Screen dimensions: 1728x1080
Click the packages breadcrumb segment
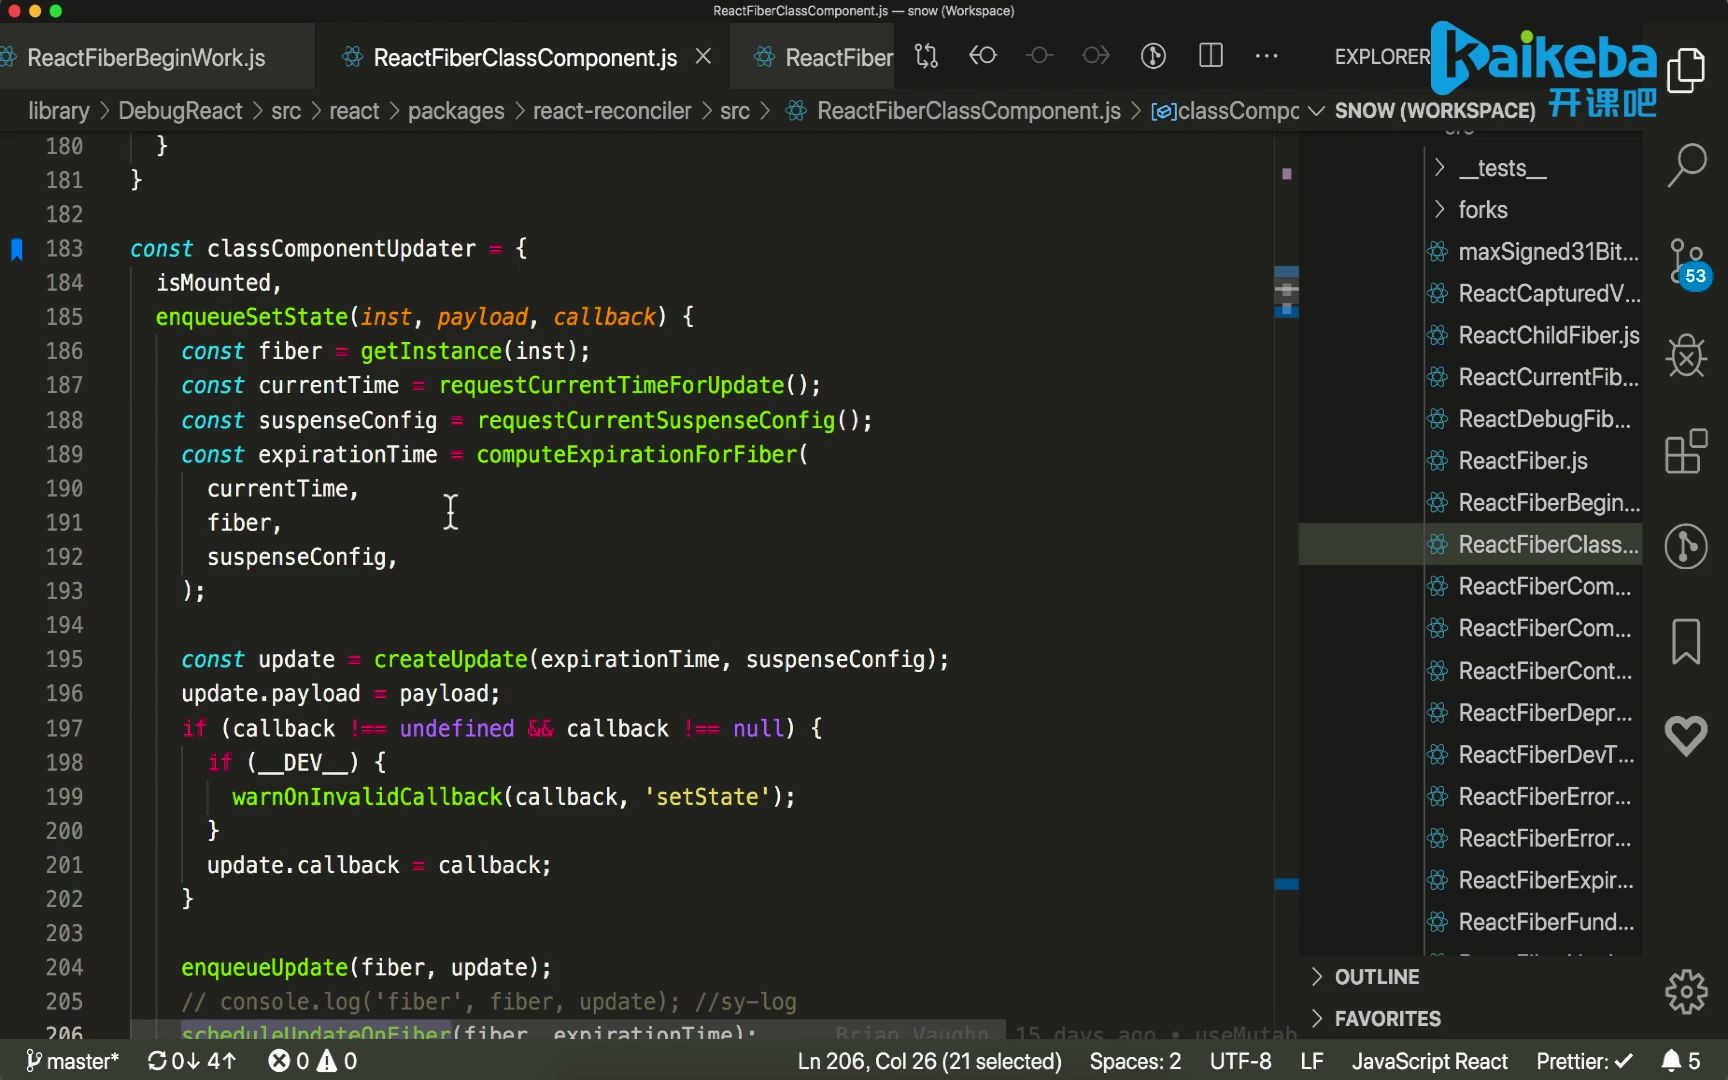456,111
